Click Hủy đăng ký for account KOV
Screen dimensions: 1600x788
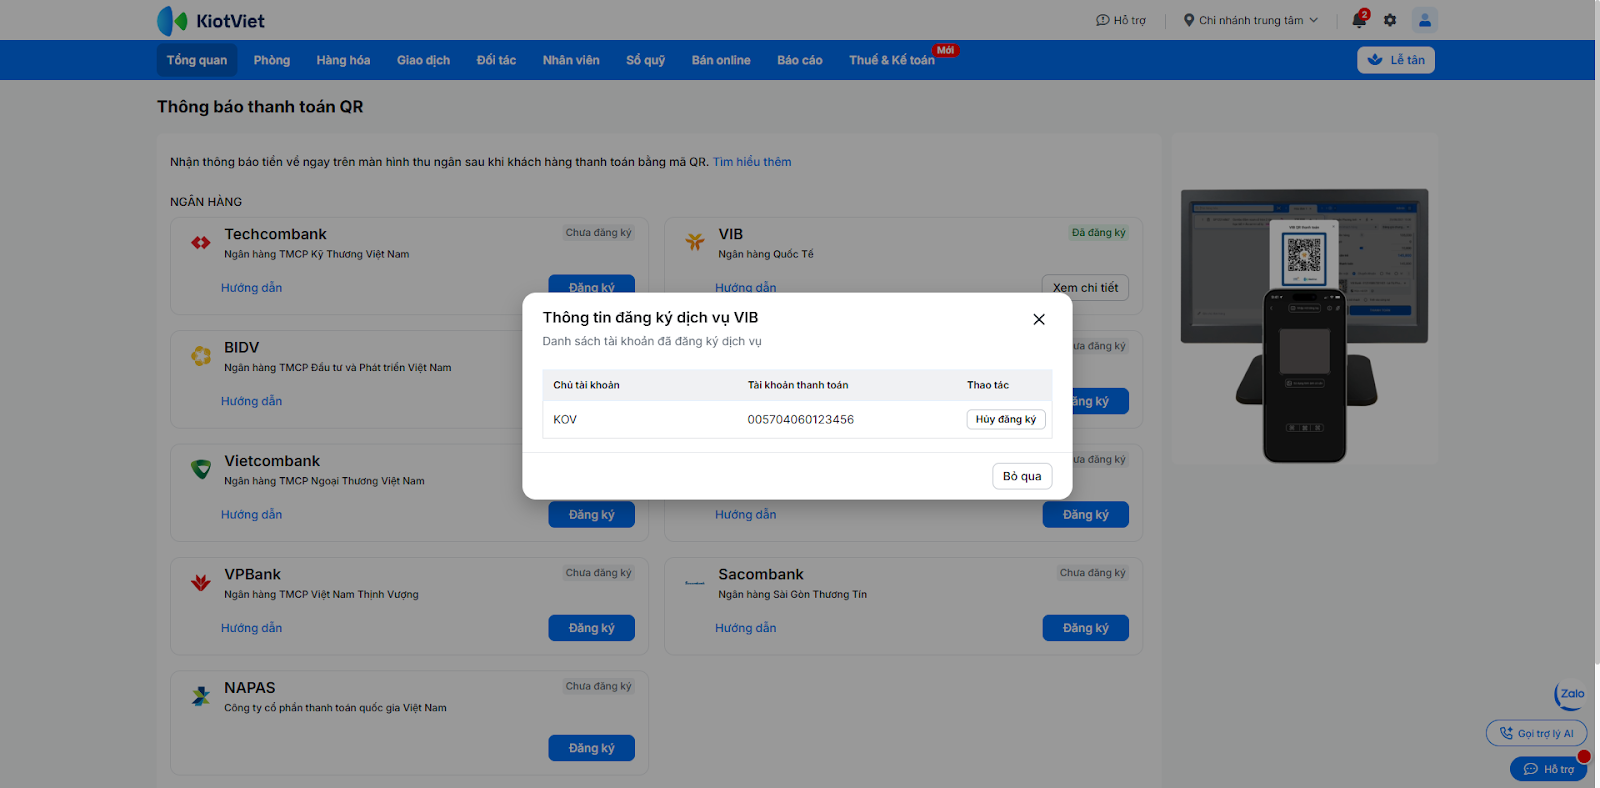[1006, 419]
